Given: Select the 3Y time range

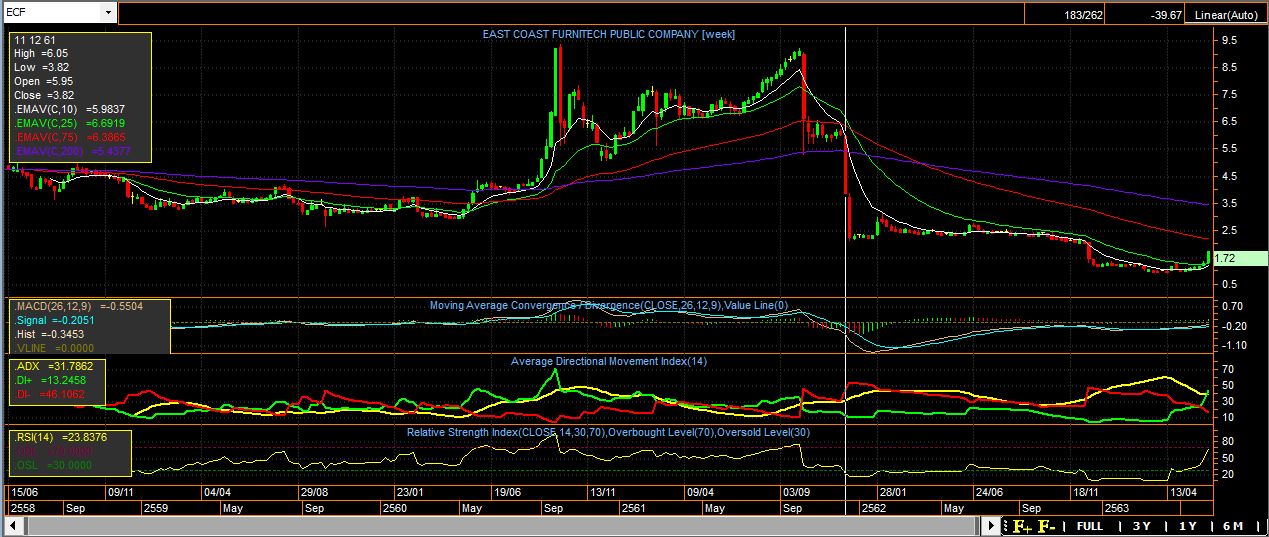Looking at the screenshot, I should [x=1141, y=526].
